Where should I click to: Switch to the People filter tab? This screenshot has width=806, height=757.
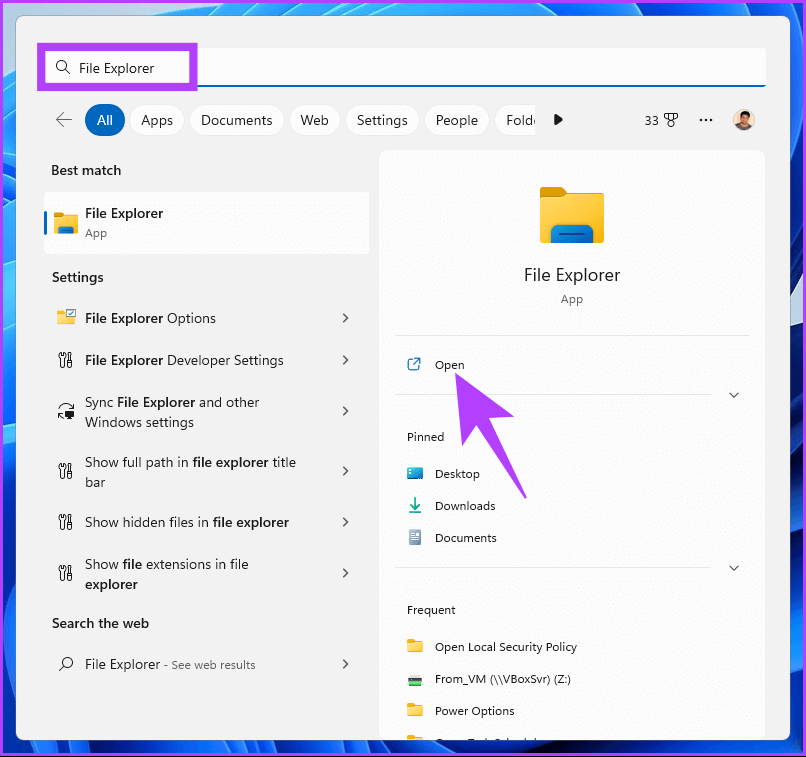(x=456, y=120)
